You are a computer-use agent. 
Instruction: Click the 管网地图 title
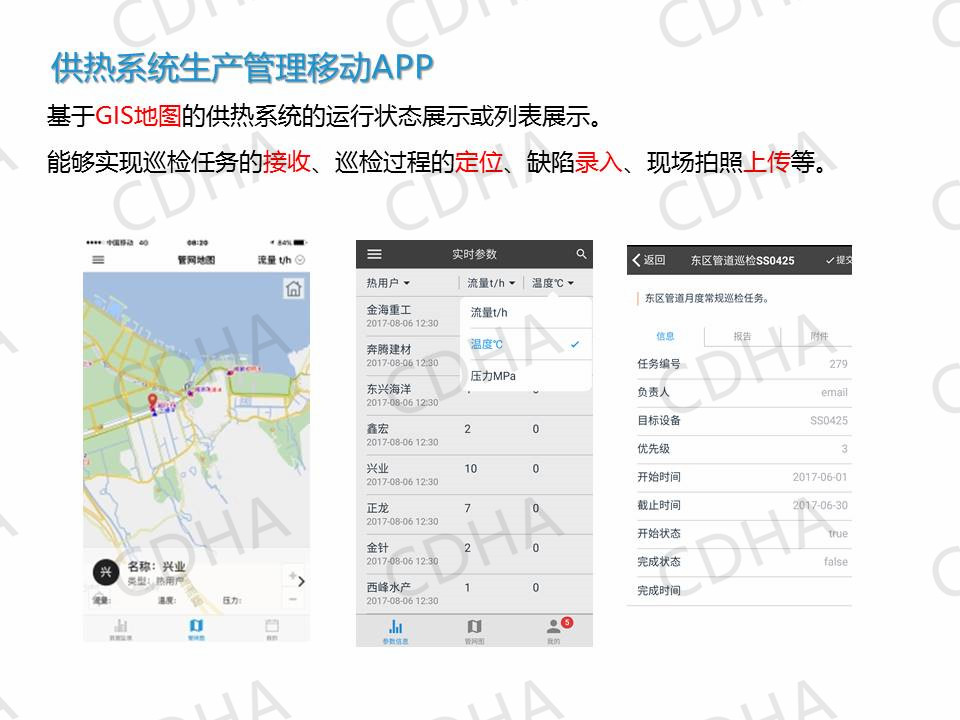[196, 260]
